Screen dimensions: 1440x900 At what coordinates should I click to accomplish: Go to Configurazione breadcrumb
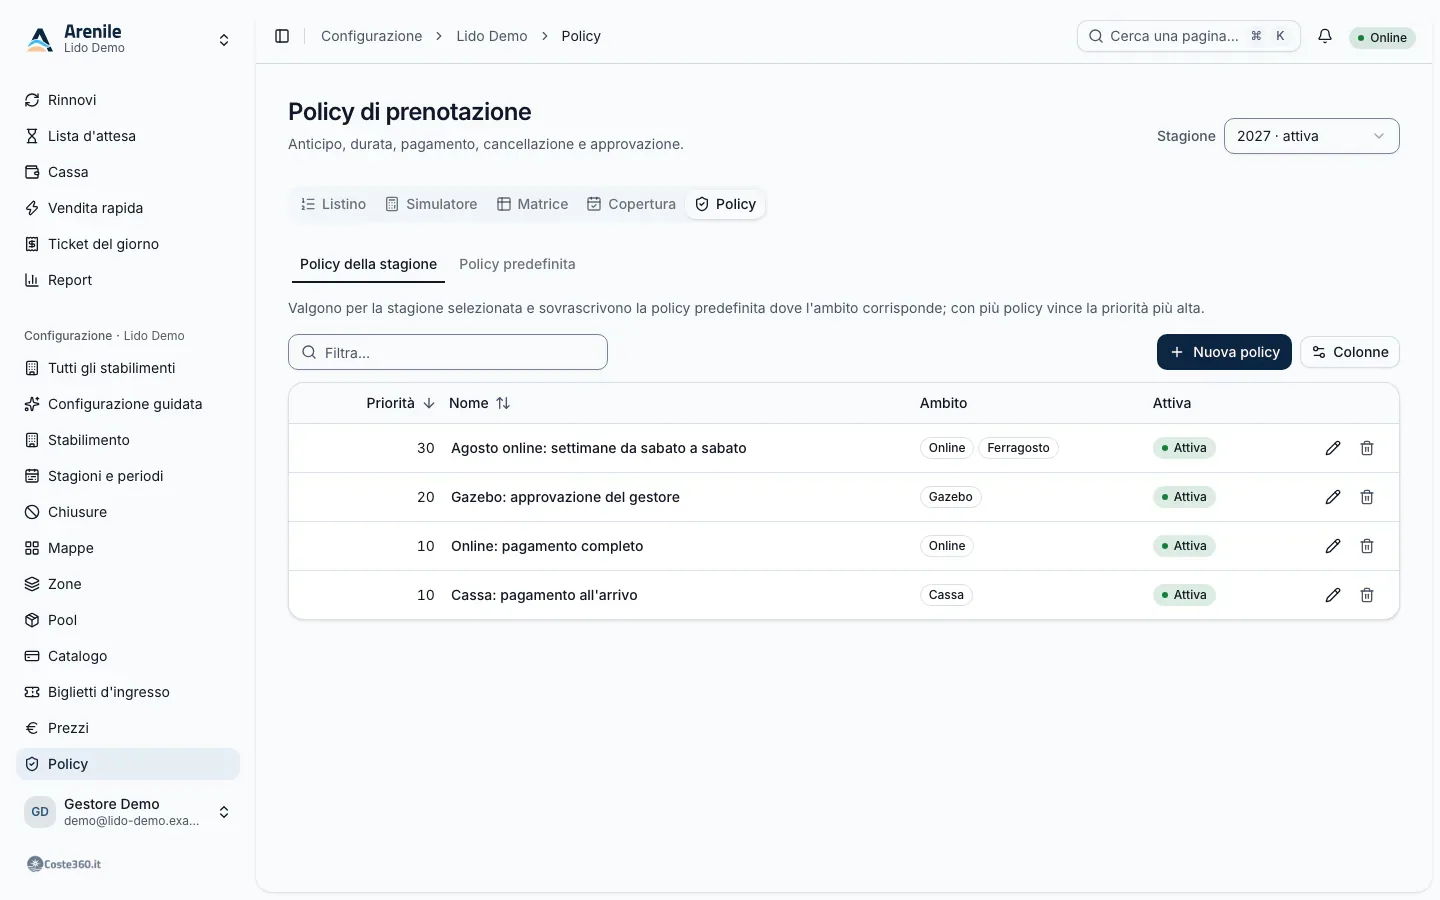click(371, 36)
